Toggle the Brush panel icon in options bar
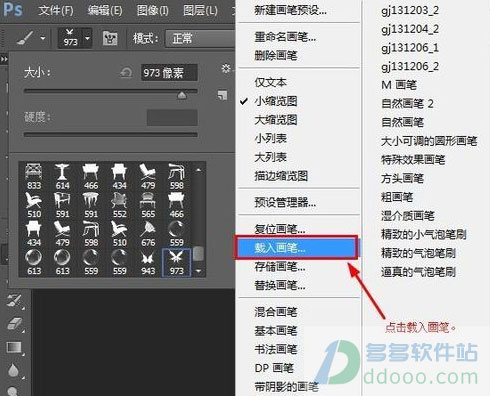The height and width of the screenshot is (396, 490). click(x=110, y=38)
